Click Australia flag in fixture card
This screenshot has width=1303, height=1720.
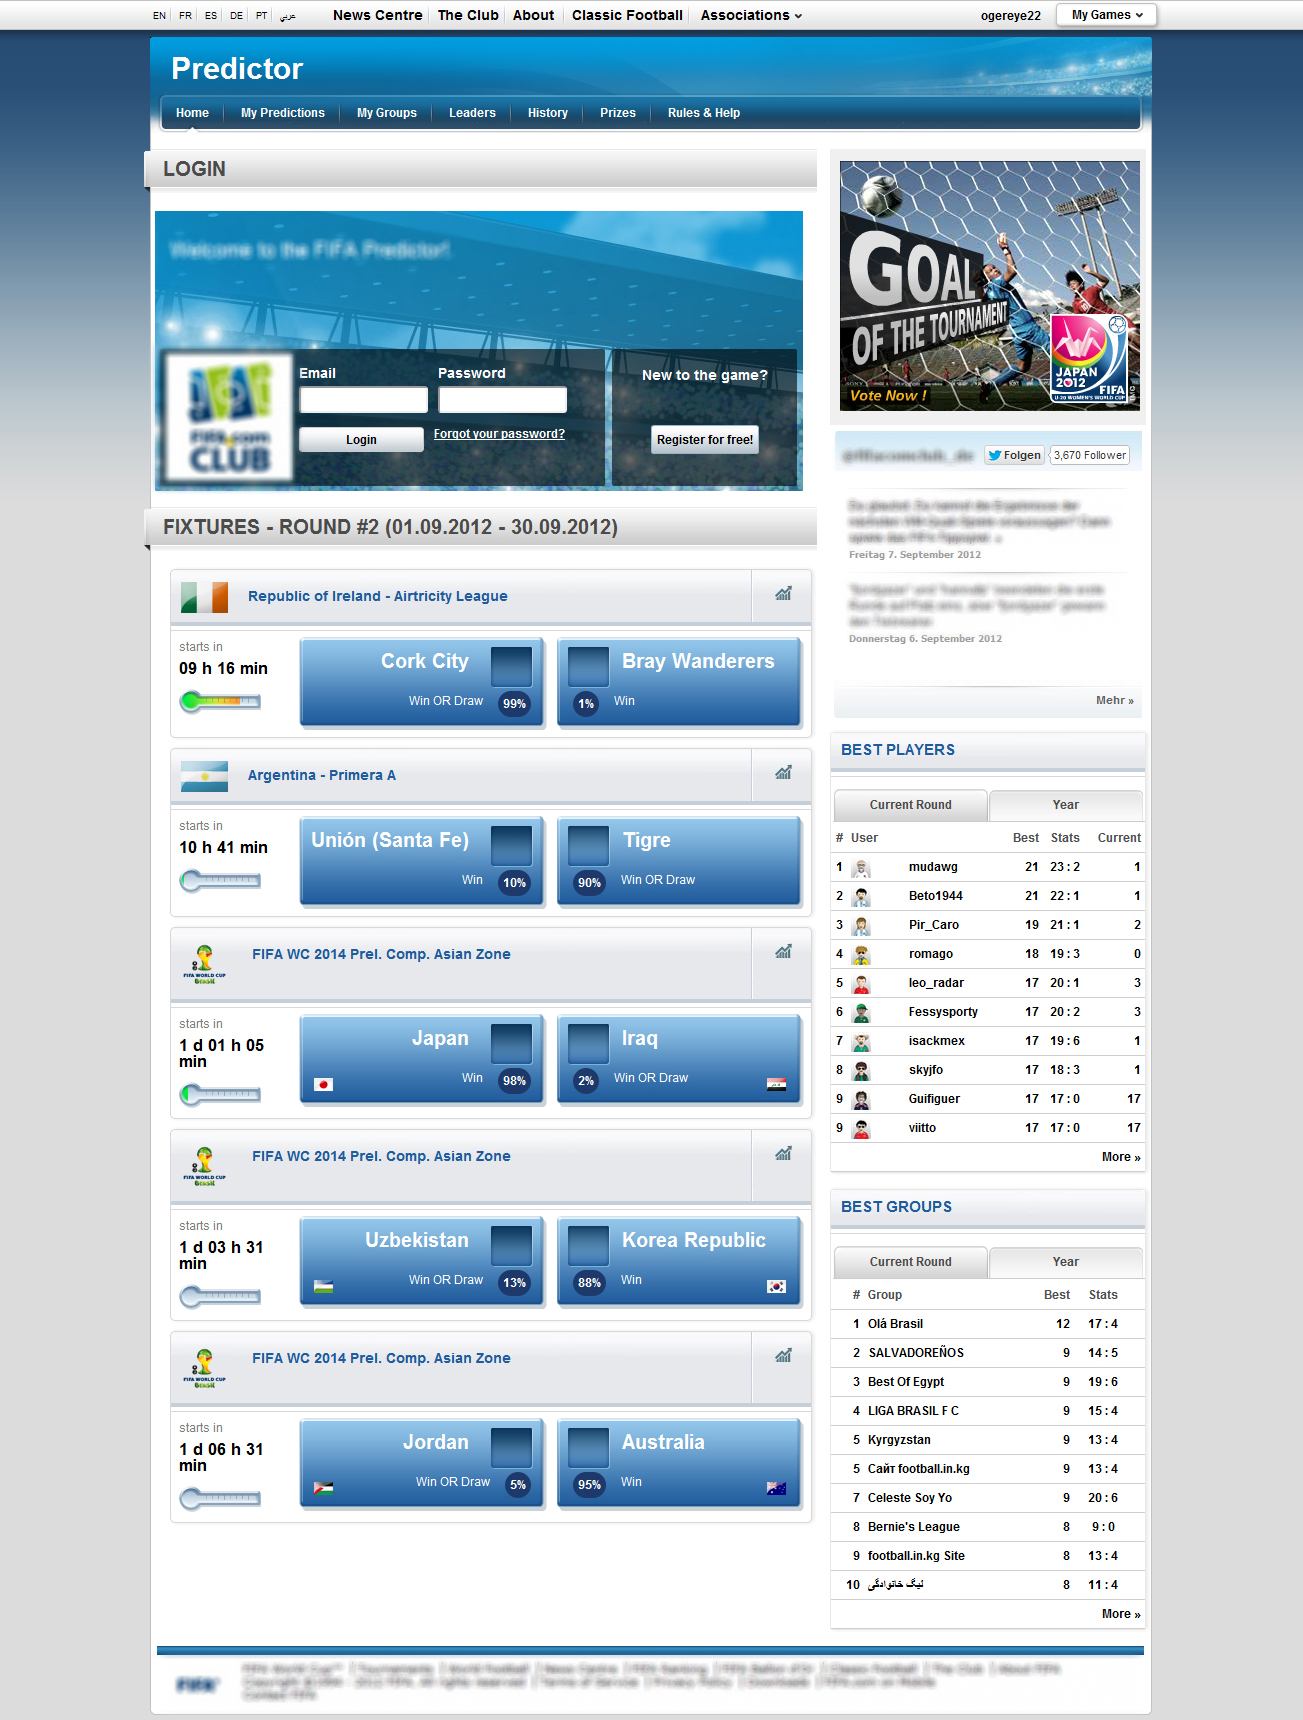[776, 1488]
